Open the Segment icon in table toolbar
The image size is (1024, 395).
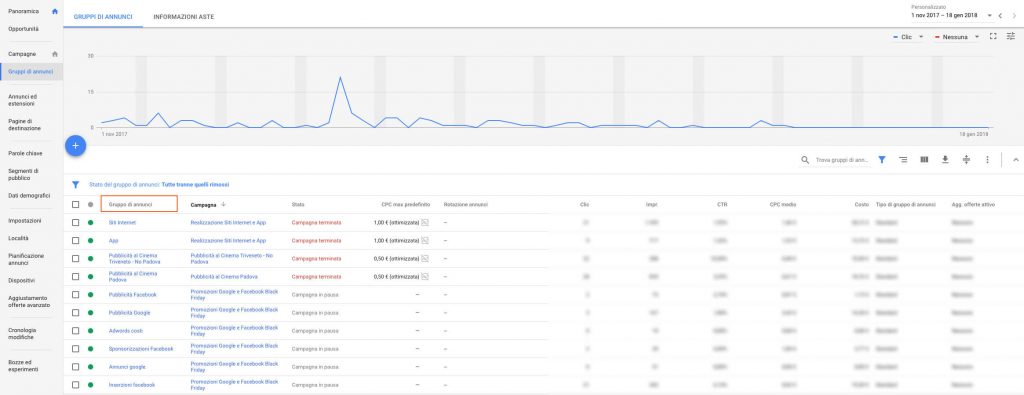(903, 159)
